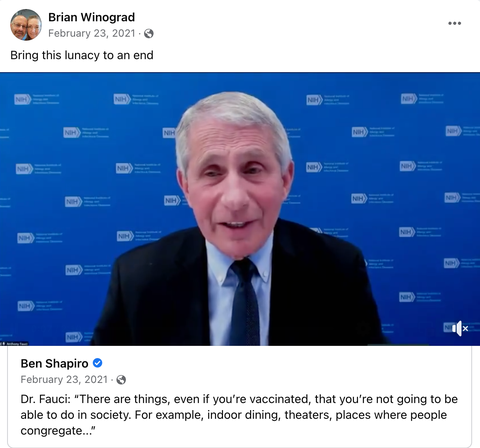
Task: Click Ben Shapiro's blue verified badge
Action: tap(97, 363)
